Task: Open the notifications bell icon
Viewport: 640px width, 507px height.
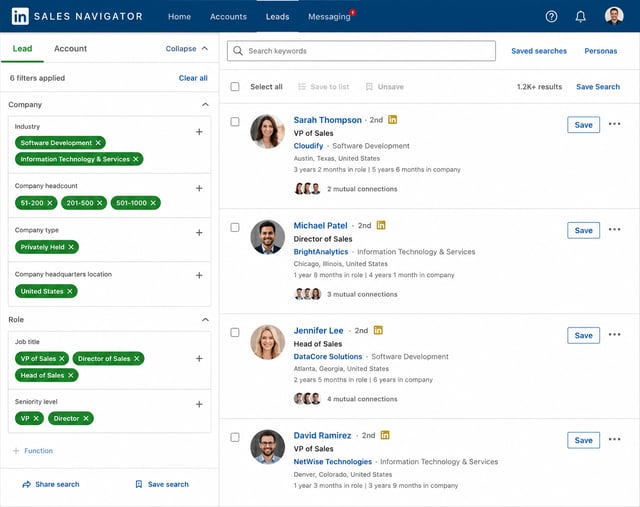Action: [x=580, y=16]
